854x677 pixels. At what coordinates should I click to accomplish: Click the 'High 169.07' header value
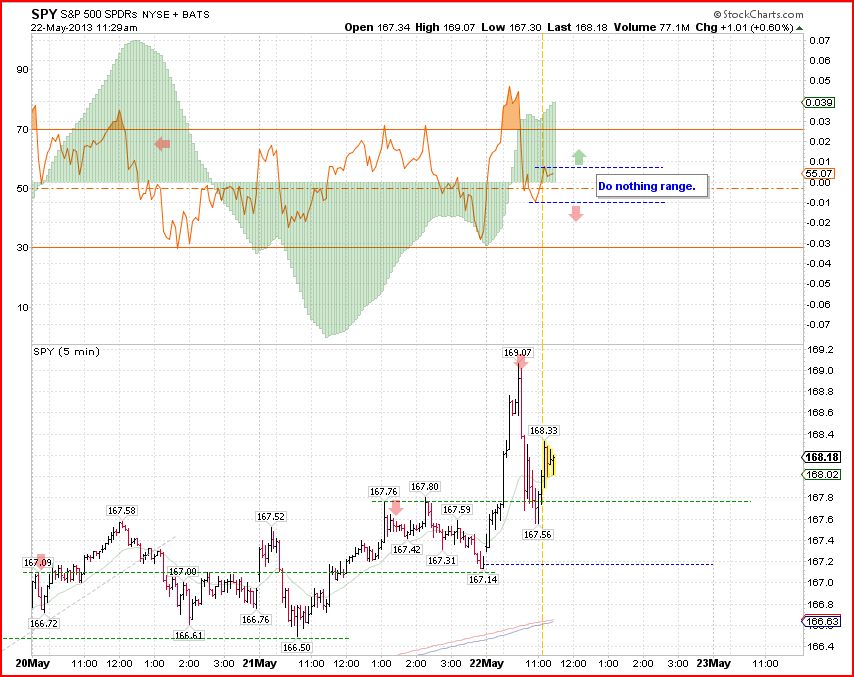[x=445, y=27]
